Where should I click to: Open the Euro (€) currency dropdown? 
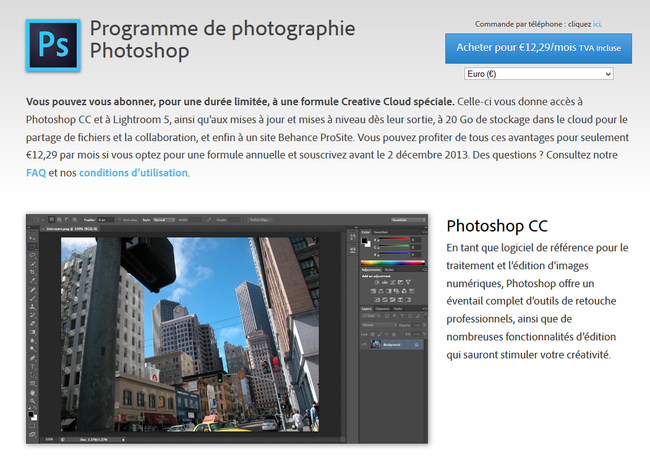click(x=538, y=74)
